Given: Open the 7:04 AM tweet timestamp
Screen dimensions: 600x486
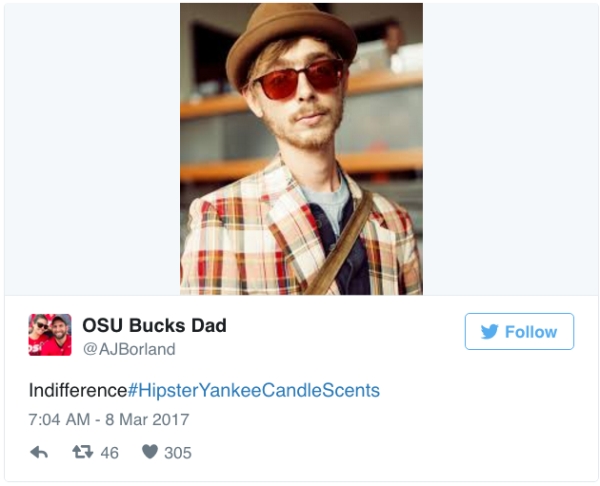Looking at the screenshot, I should (58, 420).
